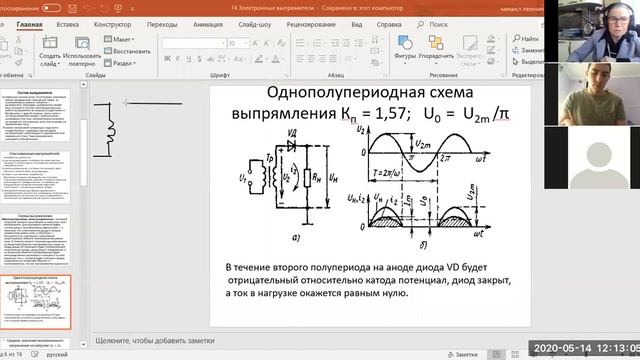
Task: Open the Раздел section dropdown
Action: [x=120, y=63]
